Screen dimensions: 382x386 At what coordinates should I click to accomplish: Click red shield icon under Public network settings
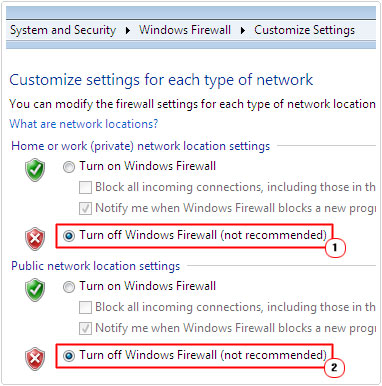tap(35, 359)
